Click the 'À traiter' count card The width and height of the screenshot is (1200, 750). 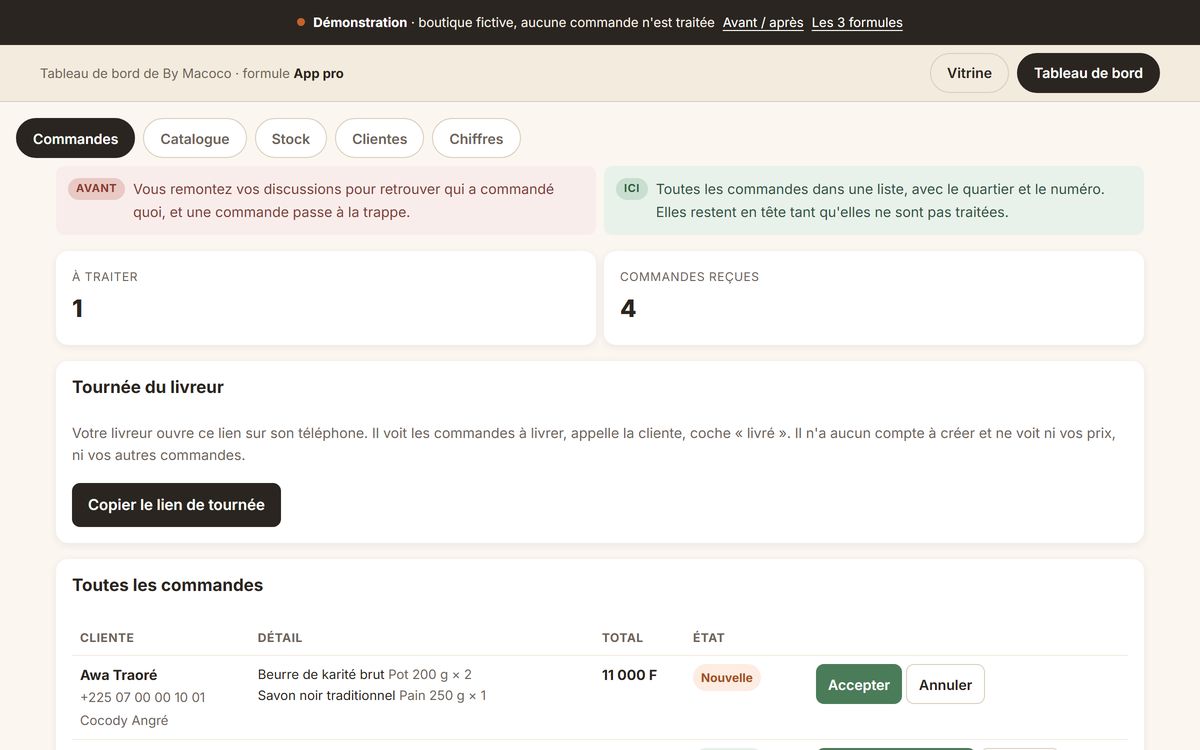326,298
